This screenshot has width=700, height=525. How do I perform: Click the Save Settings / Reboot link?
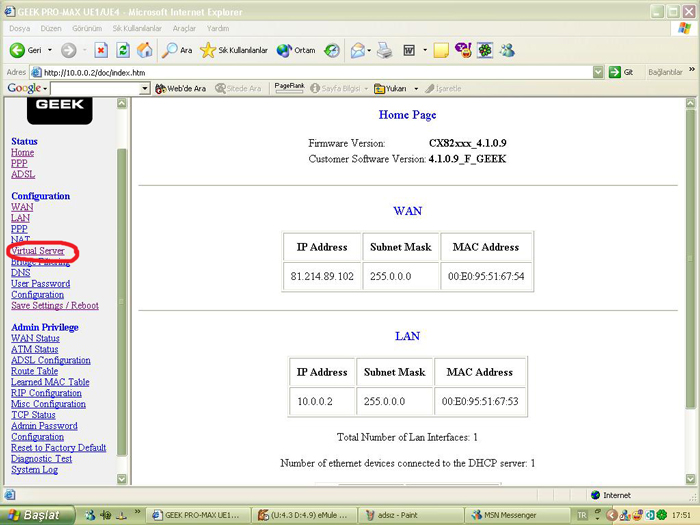click(55, 305)
